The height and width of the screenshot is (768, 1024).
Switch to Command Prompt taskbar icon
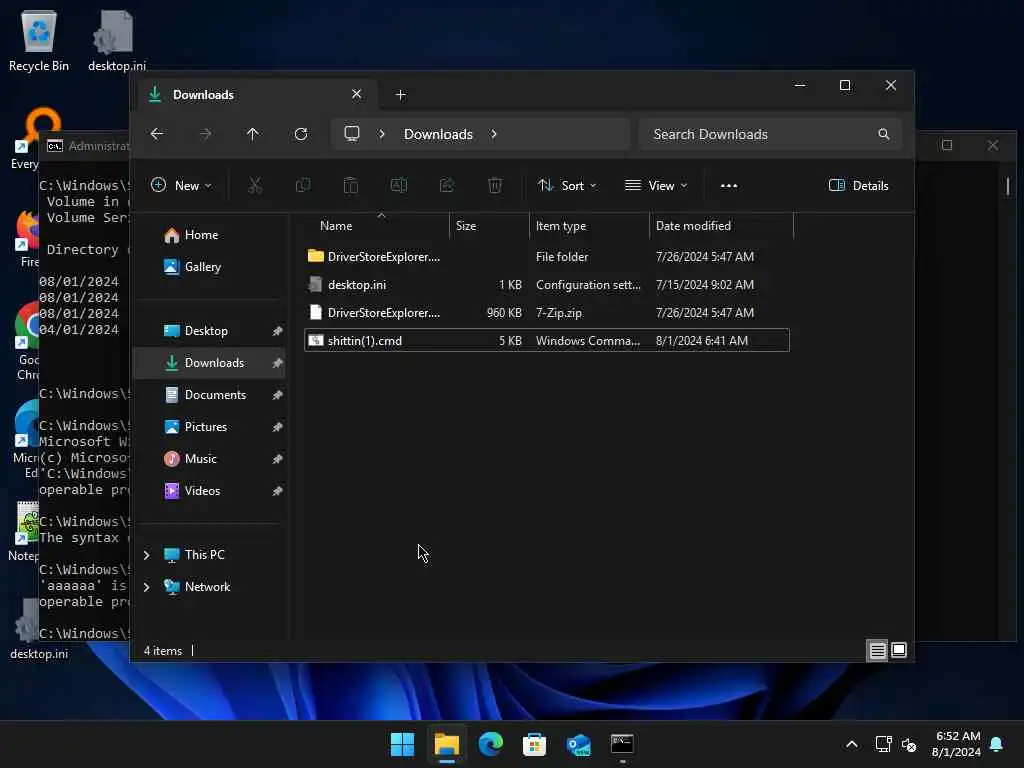tap(622, 744)
